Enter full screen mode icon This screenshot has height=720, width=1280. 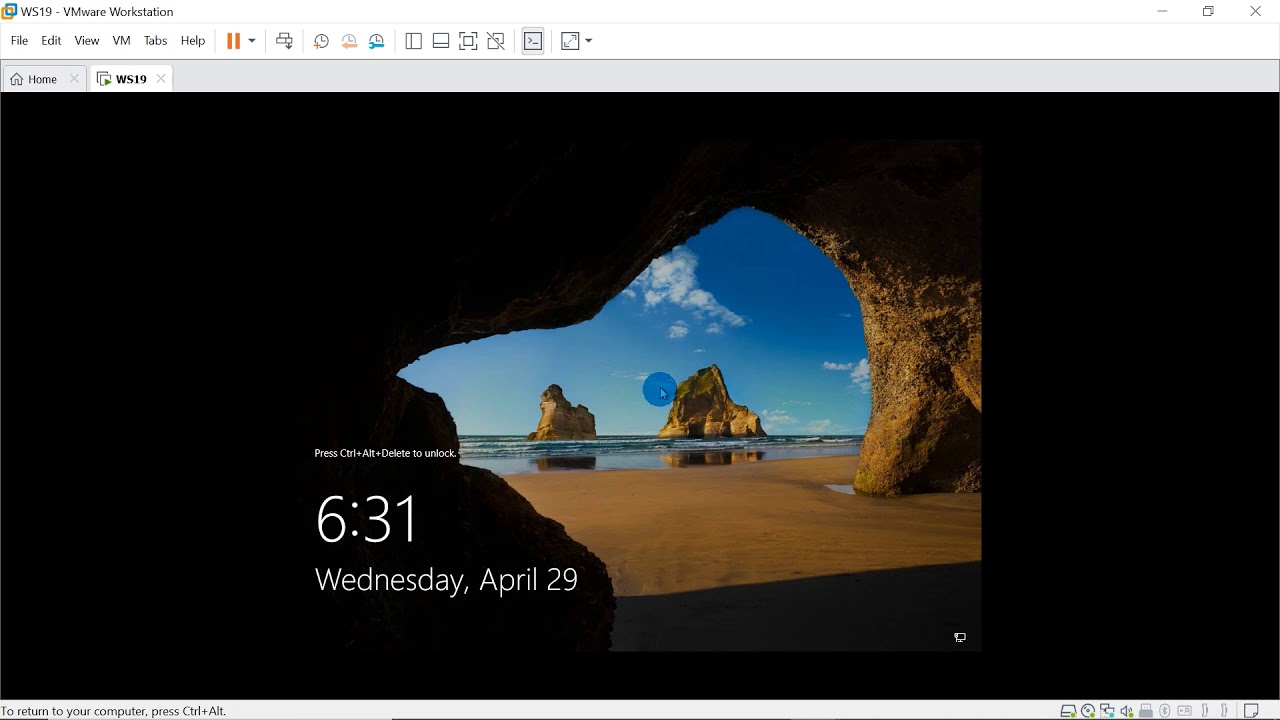[468, 41]
